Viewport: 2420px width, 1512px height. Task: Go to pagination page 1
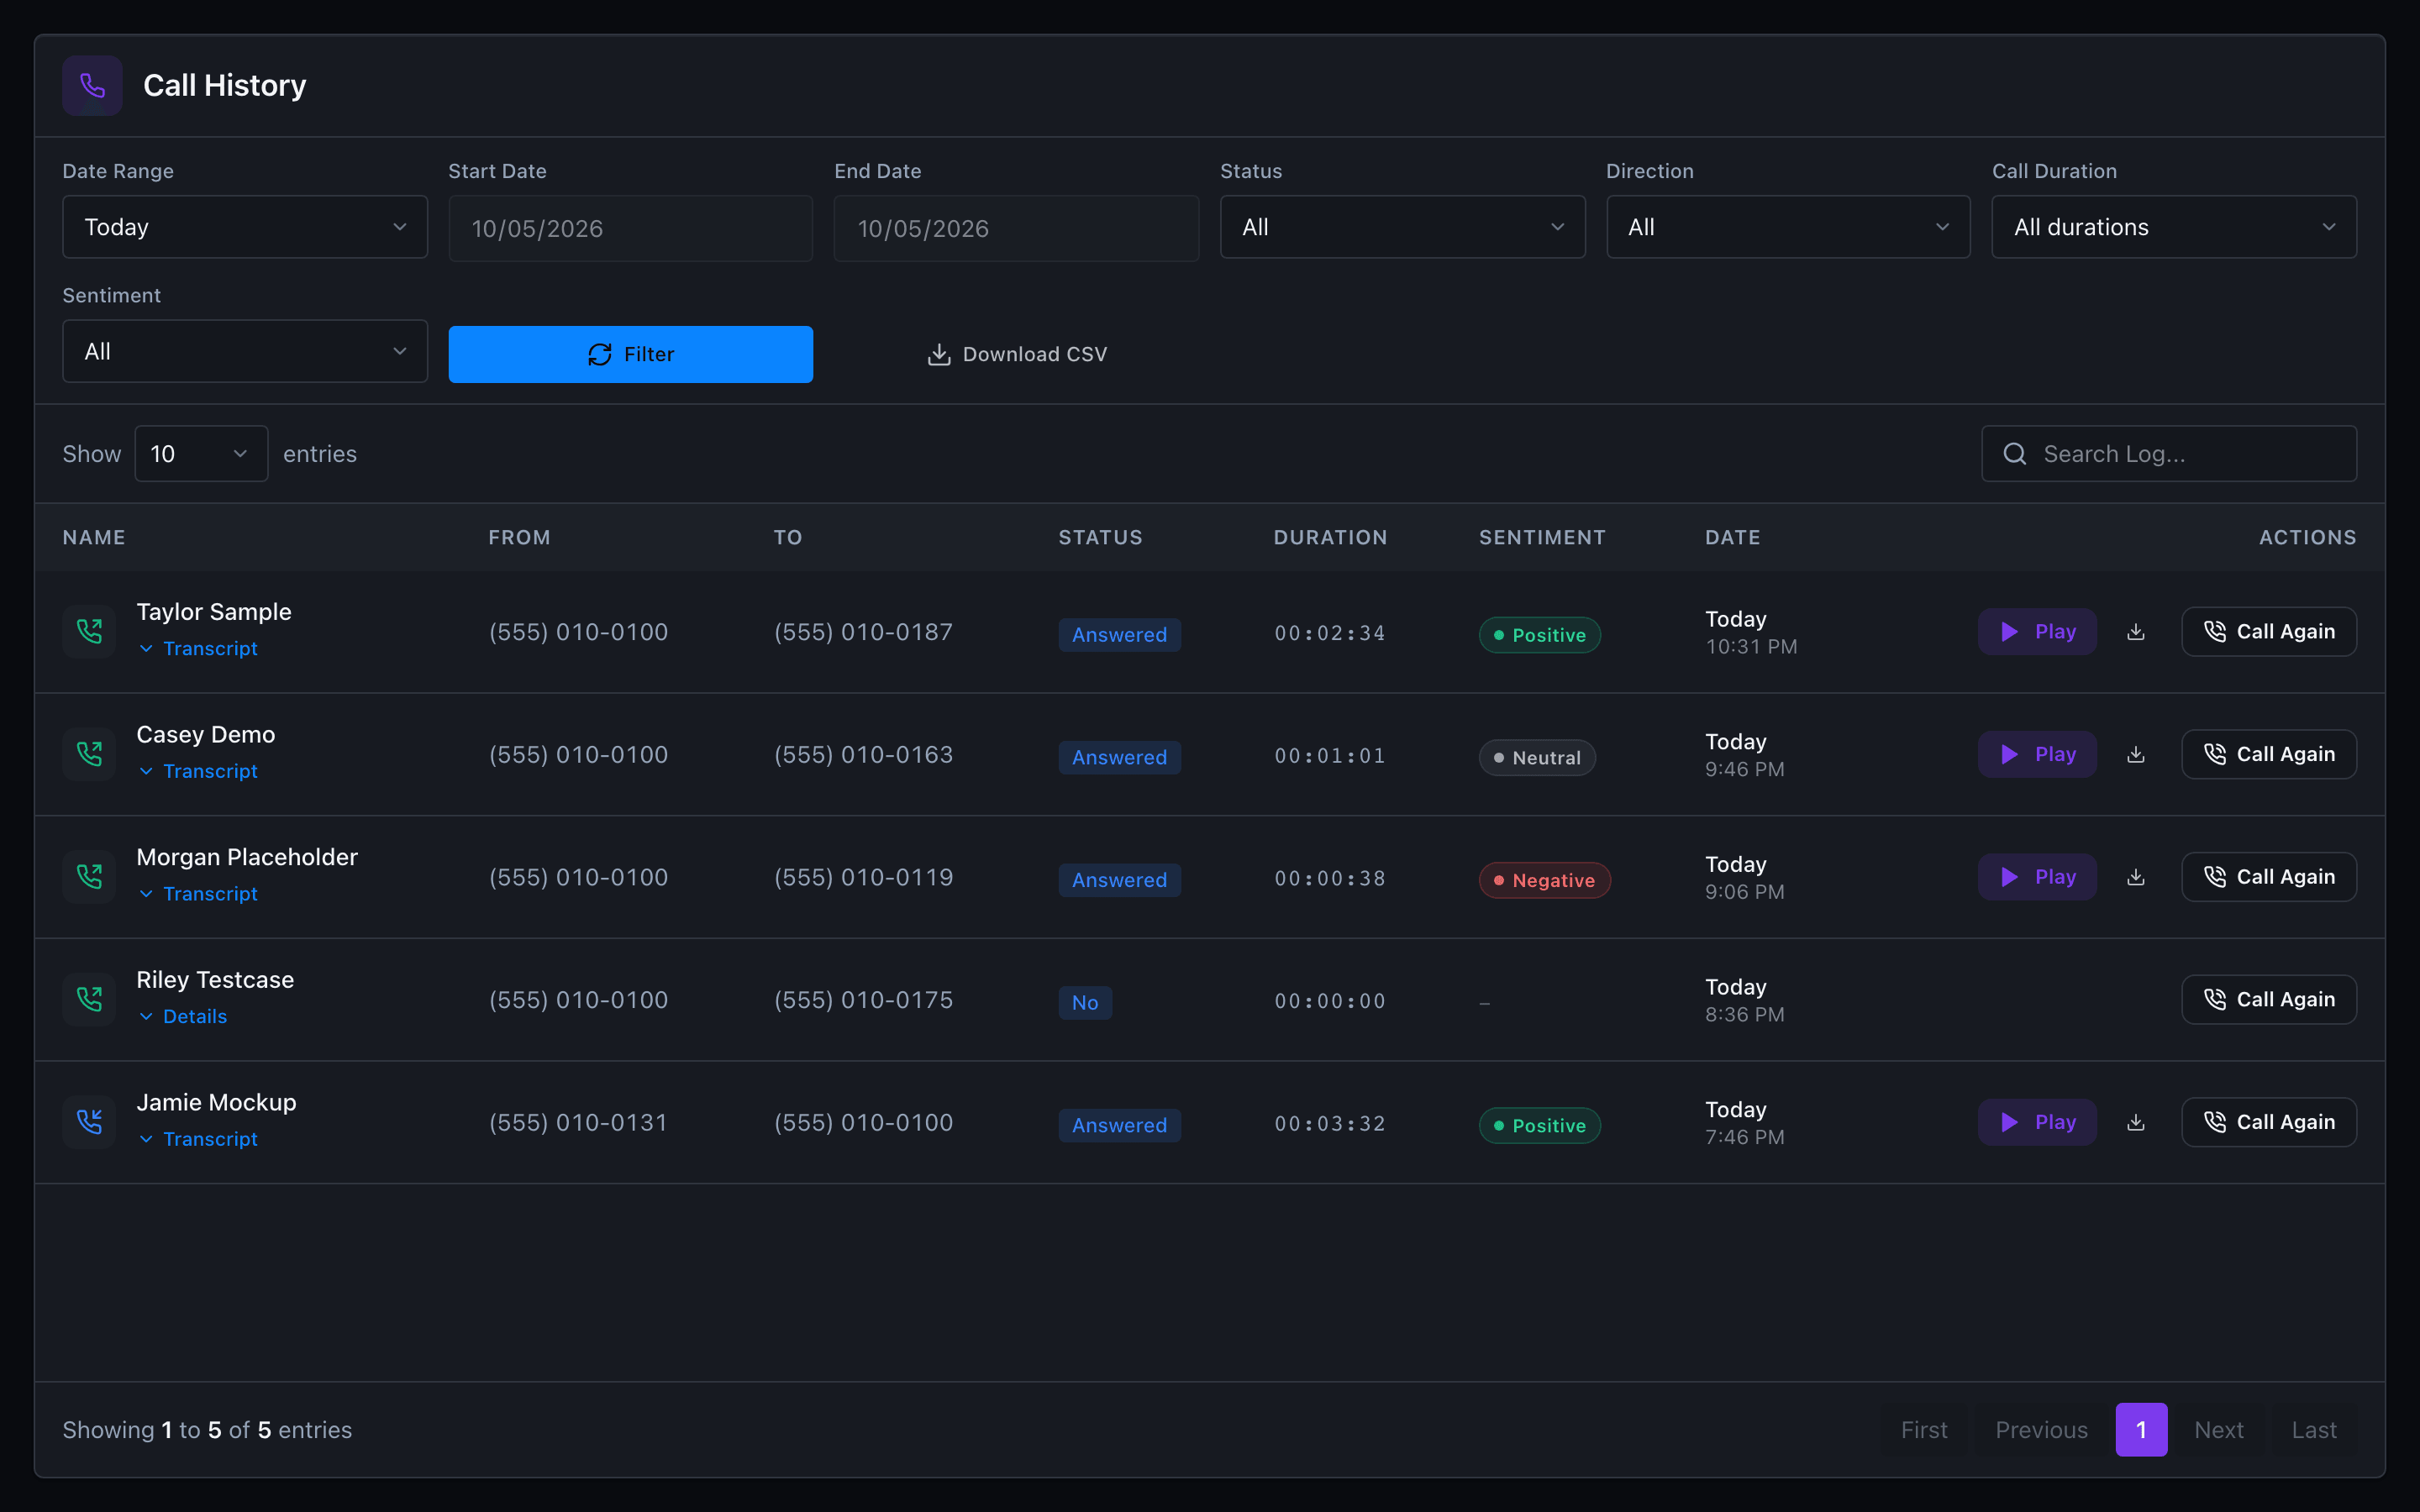(2141, 1430)
